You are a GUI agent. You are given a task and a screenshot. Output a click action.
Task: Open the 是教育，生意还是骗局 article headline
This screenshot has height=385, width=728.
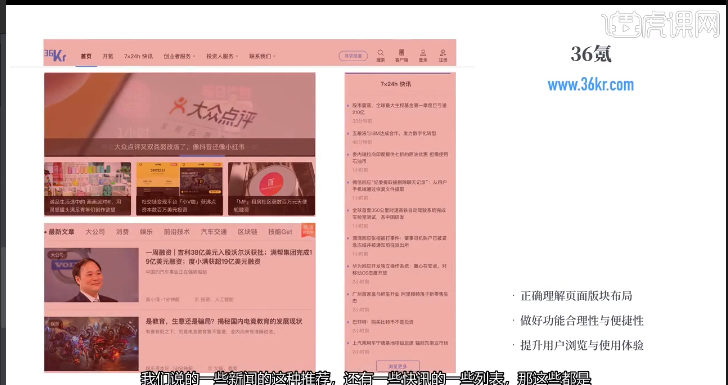point(224,321)
